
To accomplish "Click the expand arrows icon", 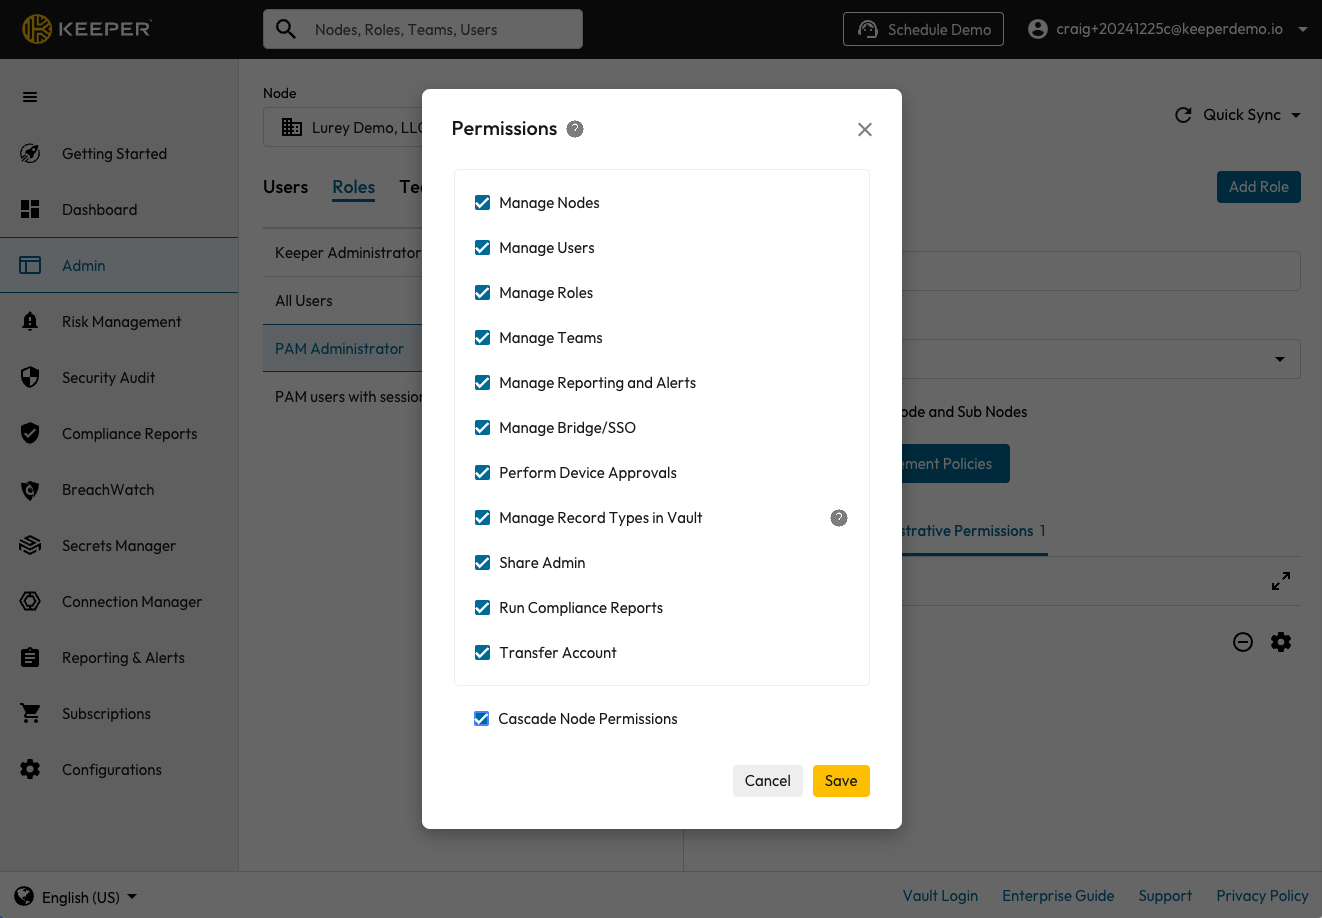I will pos(1281,581).
